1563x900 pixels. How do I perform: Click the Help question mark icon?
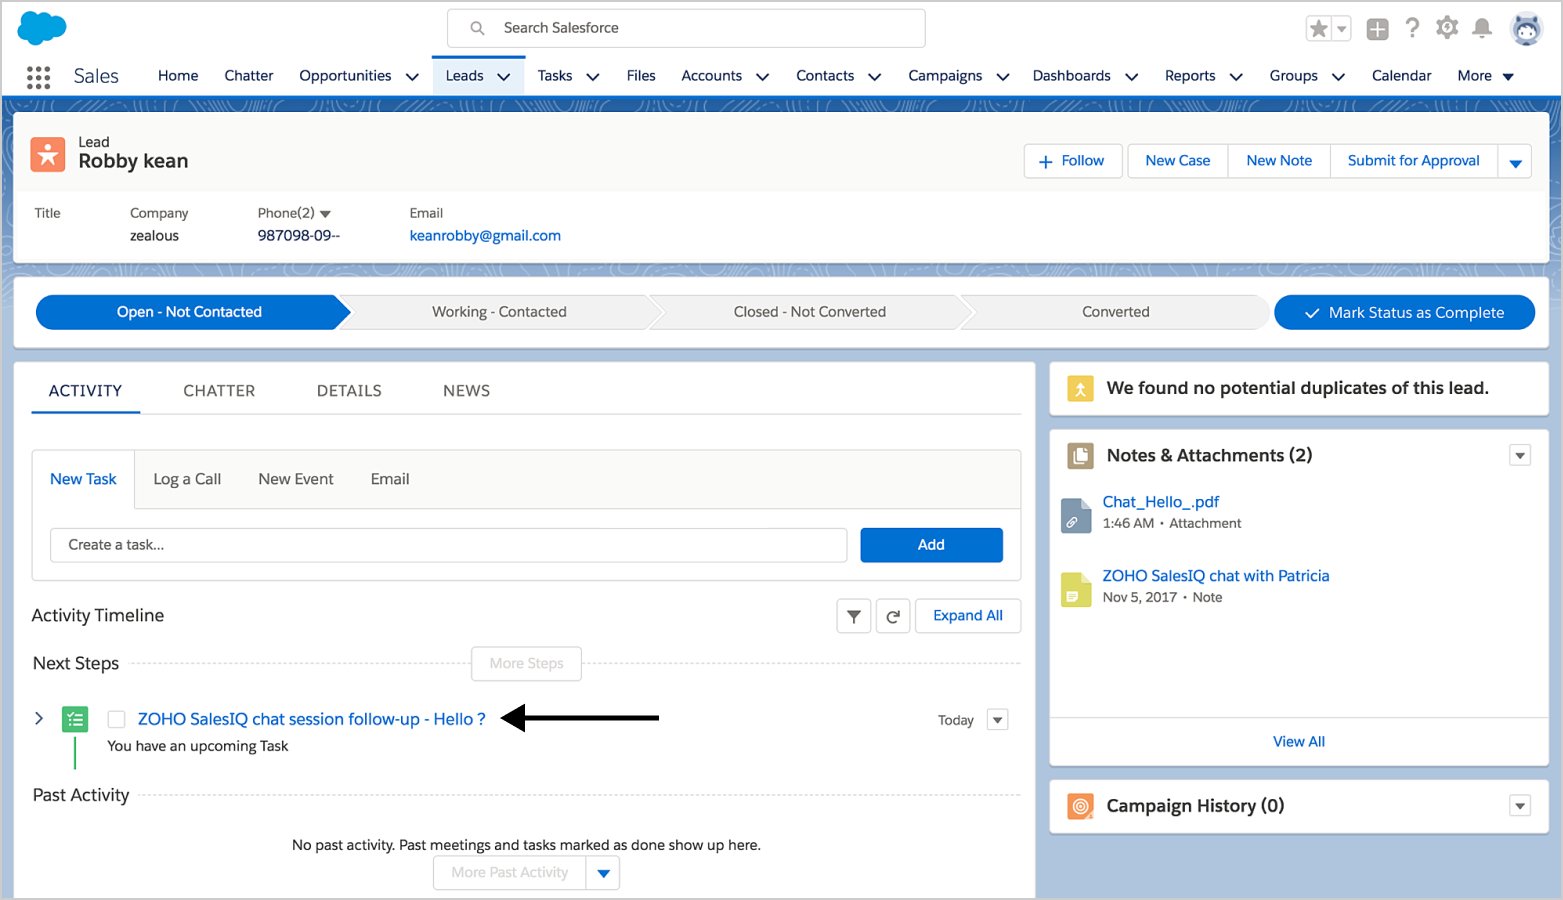pyautogui.click(x=1412, y=29)
